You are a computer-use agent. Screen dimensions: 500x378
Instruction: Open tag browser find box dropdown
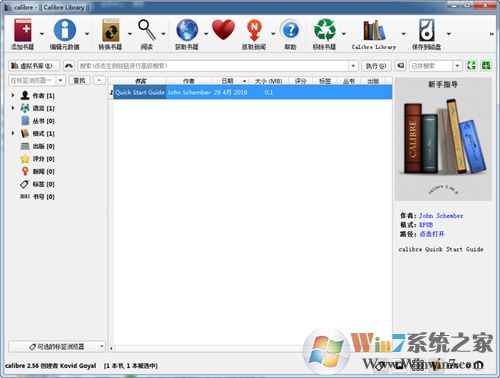click(x=60, y=80)
